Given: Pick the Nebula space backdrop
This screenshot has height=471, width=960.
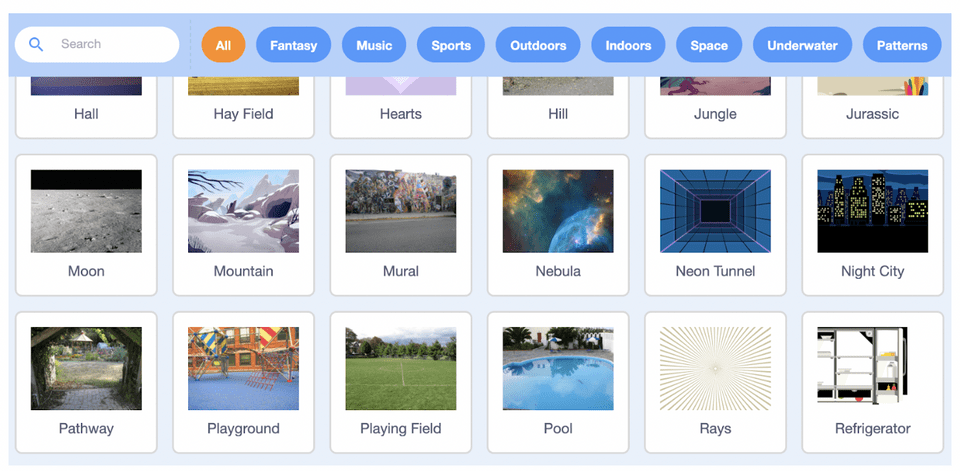Looking at the screenshot, I should [558, 225].
